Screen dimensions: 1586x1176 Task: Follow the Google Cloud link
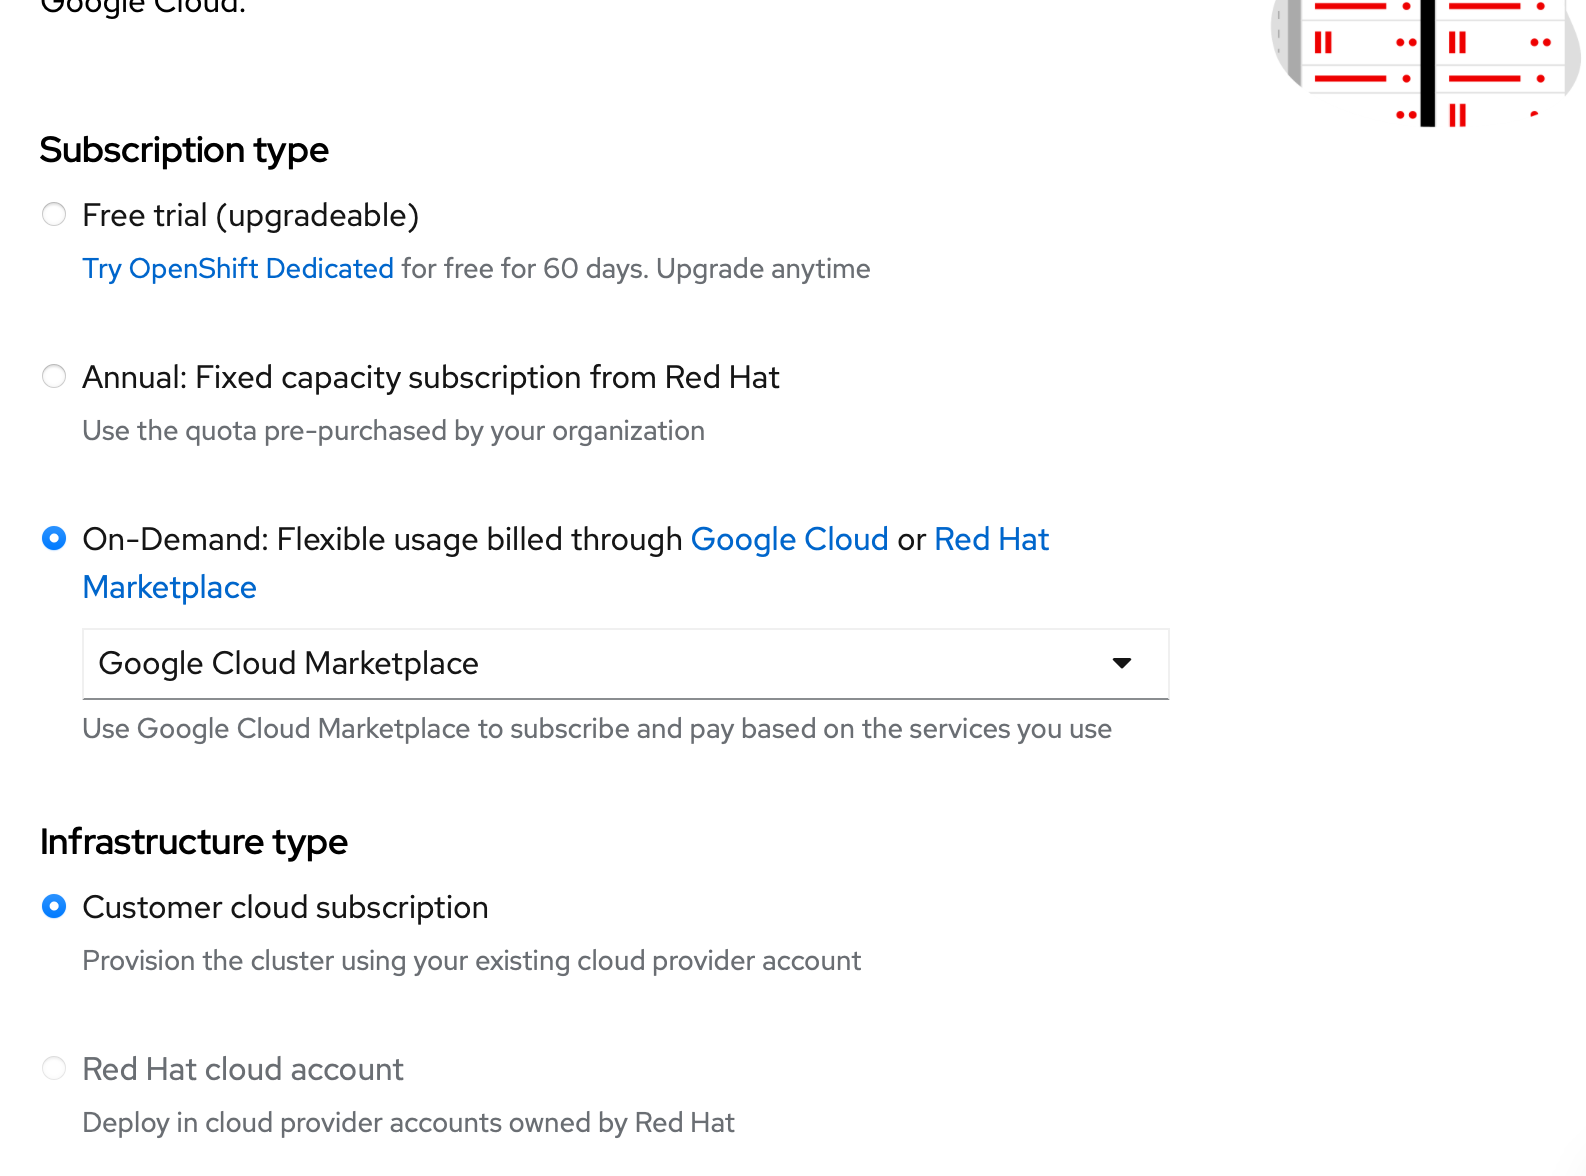coord(789,540)
